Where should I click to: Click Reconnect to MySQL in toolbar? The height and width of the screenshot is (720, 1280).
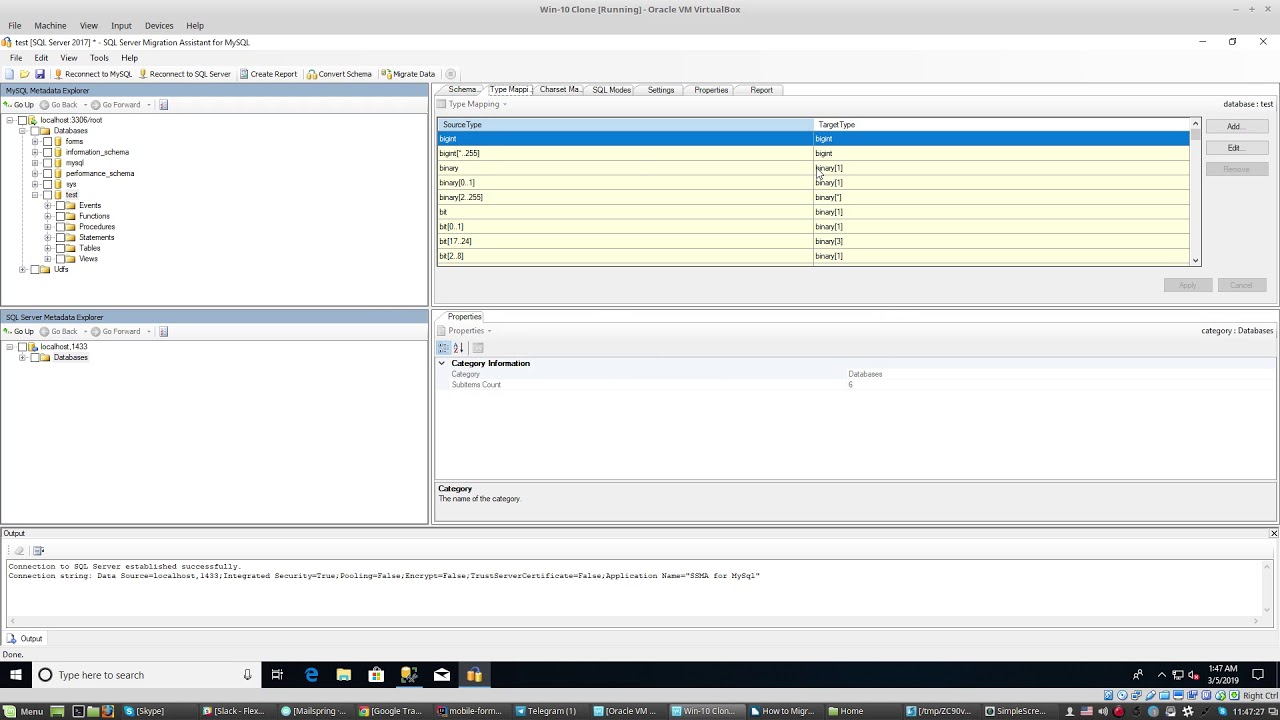pyautogui.click(x=93, y=74)
